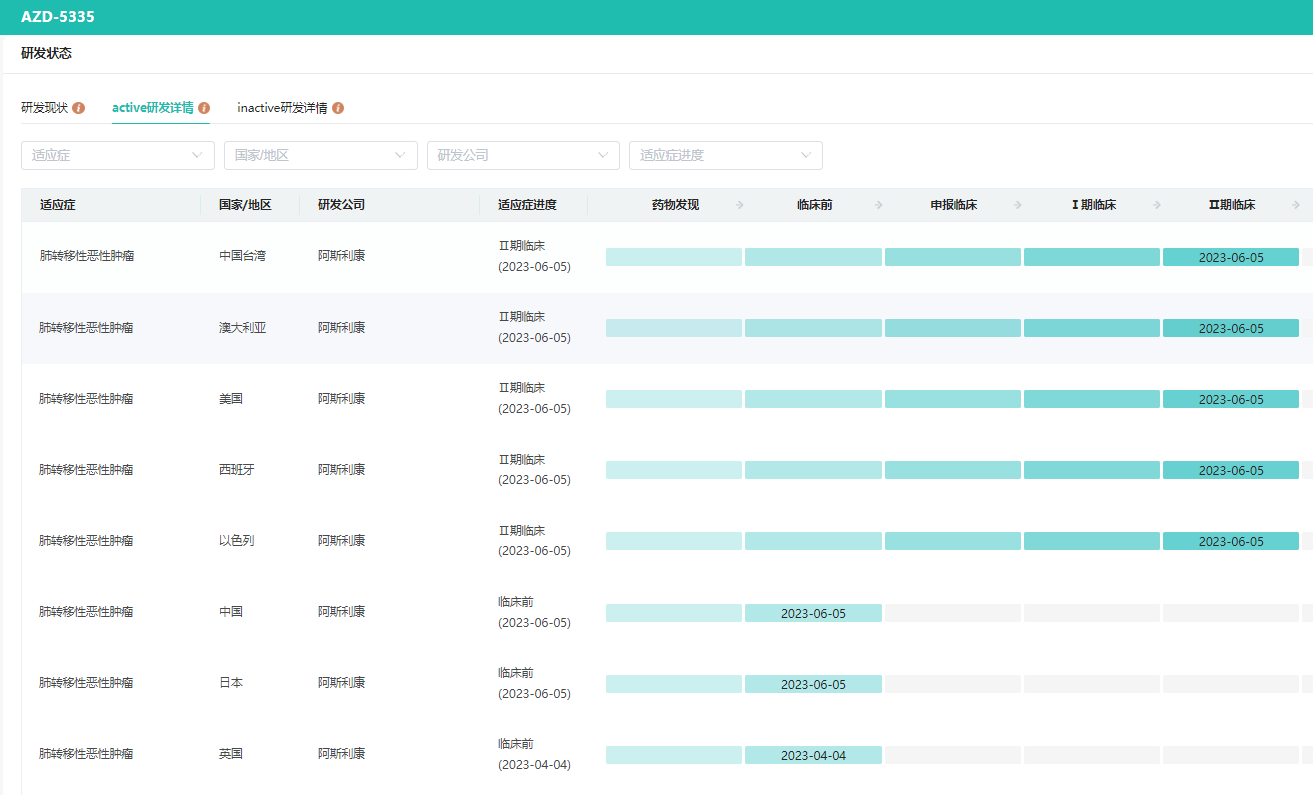
Task: Click arrow icon after 临床前 column header
Action: [x=879, y=205]
